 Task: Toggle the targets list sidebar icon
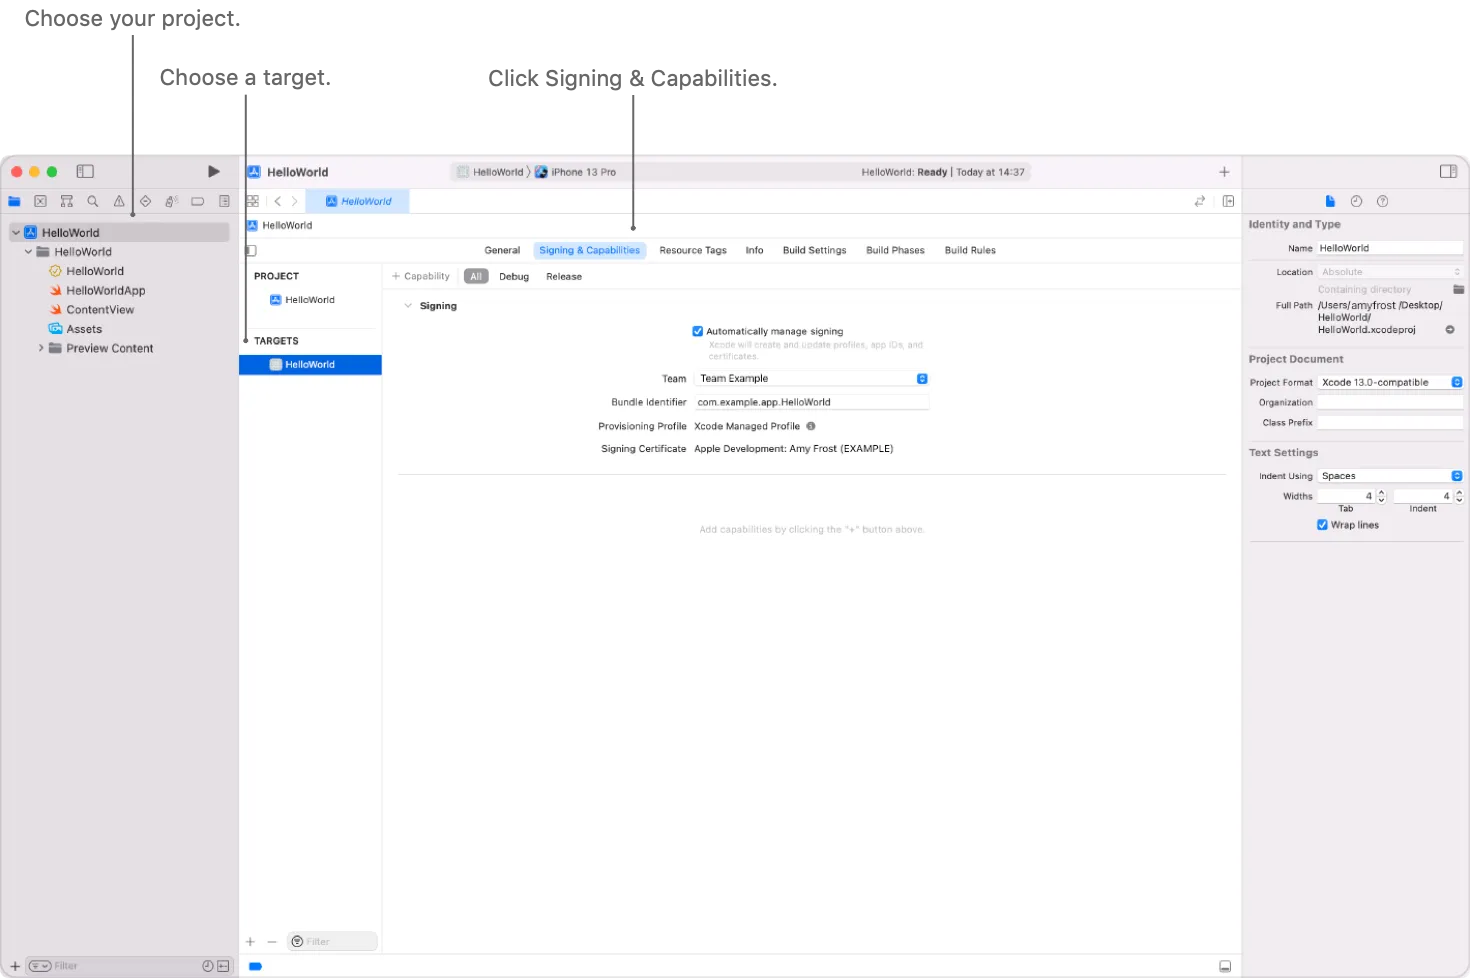point(250,250)
